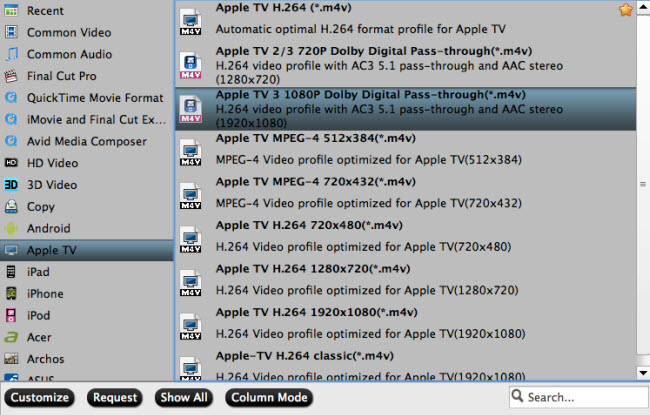Select the Copy category label
This screenshot has width=650, height=415.
pyautogui.click(x=41, y=206)
